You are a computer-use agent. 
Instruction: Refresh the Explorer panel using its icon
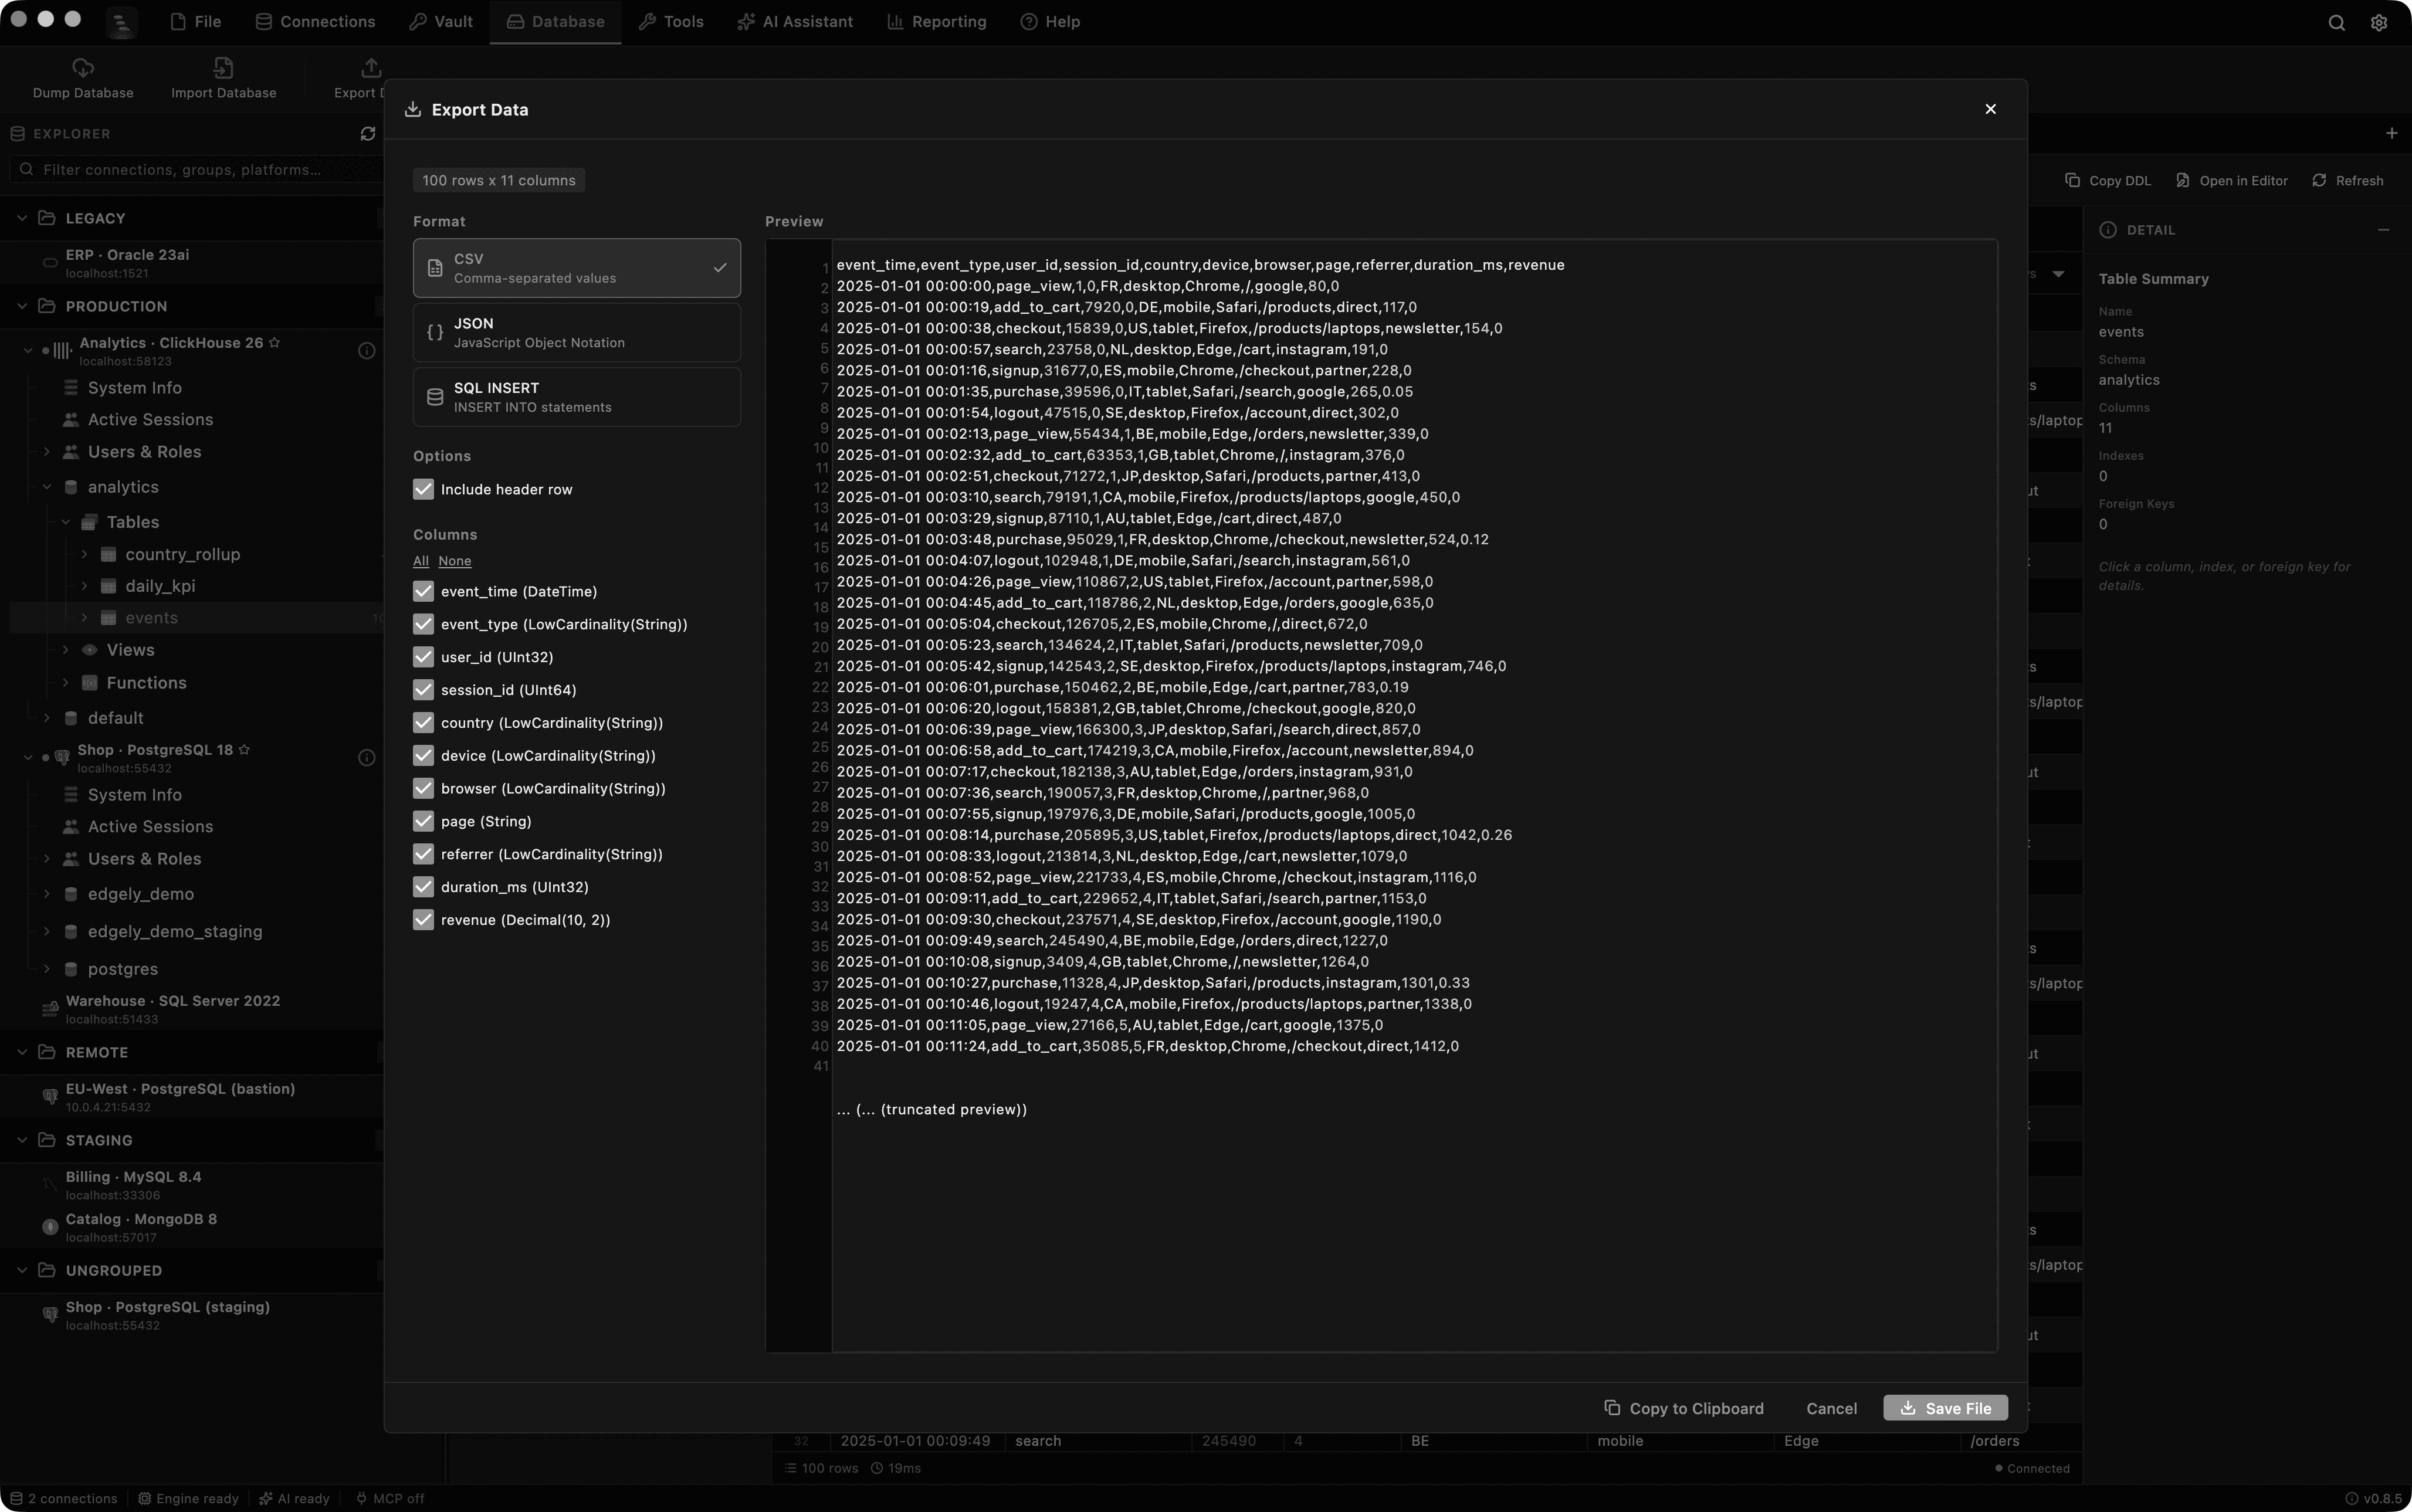[367, 134]
